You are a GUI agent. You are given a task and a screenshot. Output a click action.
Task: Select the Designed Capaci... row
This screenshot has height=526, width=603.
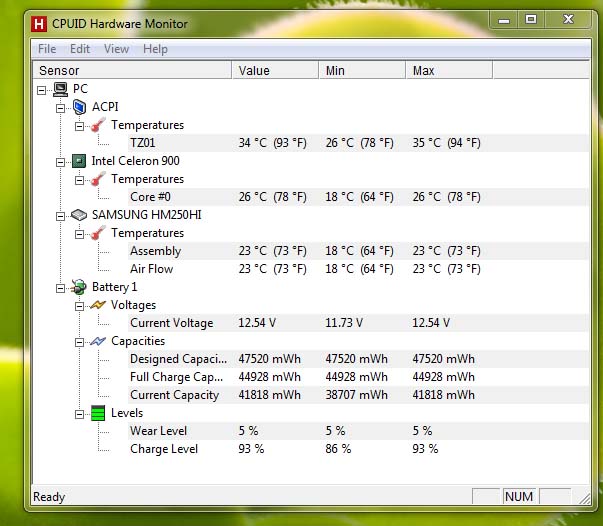pos(358,359)
